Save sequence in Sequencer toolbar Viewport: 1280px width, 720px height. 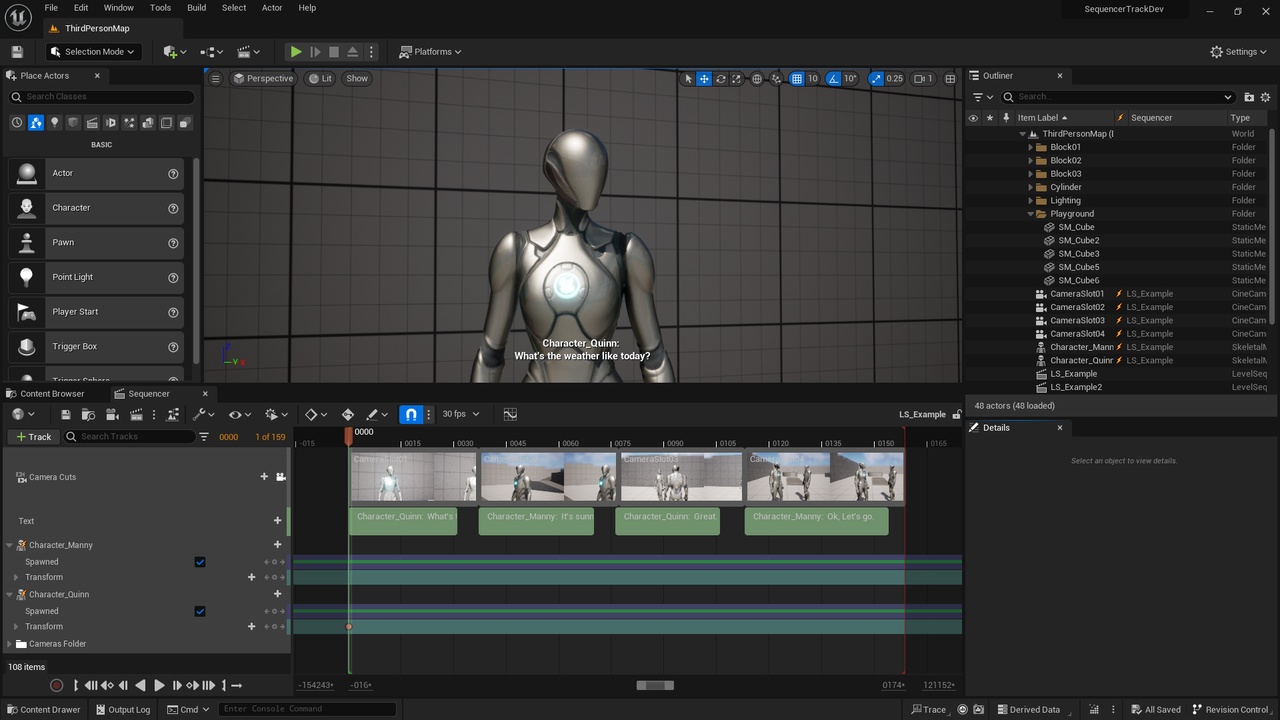(65, 414)
